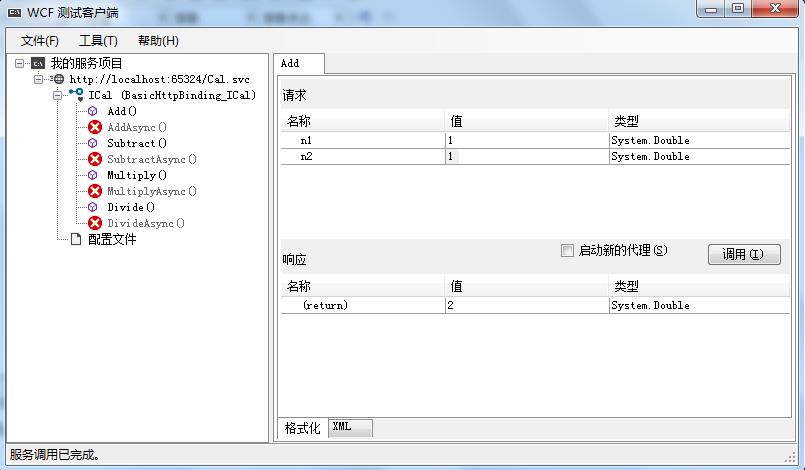The height and width of the screenshot is (470, 805).
Task: Select the 配置文件 tree item
Action: point(112,239)
